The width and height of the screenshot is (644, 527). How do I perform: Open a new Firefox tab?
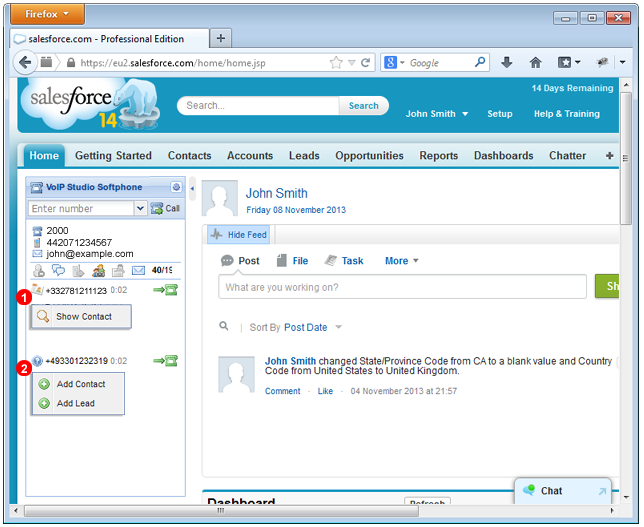click(221, 39)
